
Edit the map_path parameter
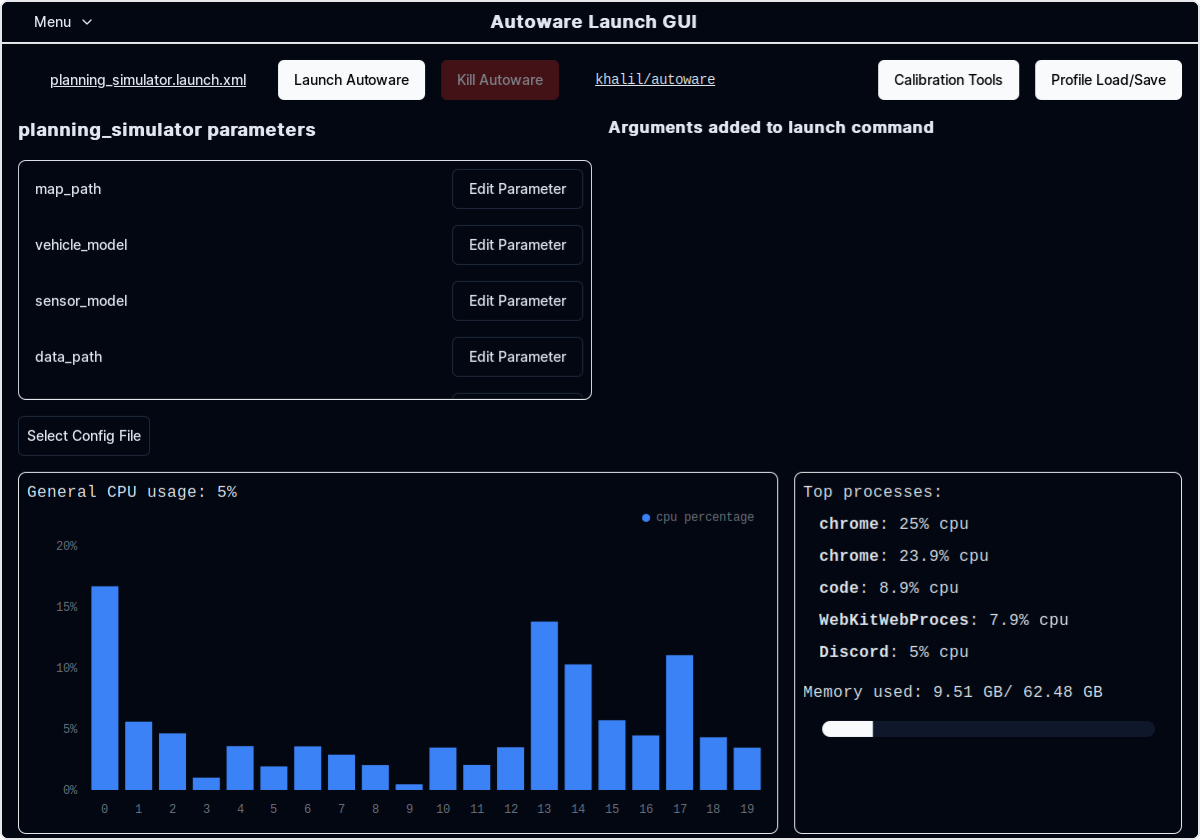[x=517, y=189]
